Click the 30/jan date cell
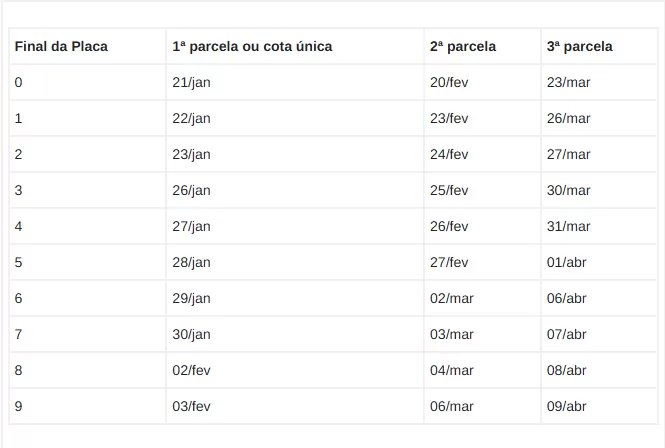The height and width of the screenshot is (448, 665). coord(191,334)
